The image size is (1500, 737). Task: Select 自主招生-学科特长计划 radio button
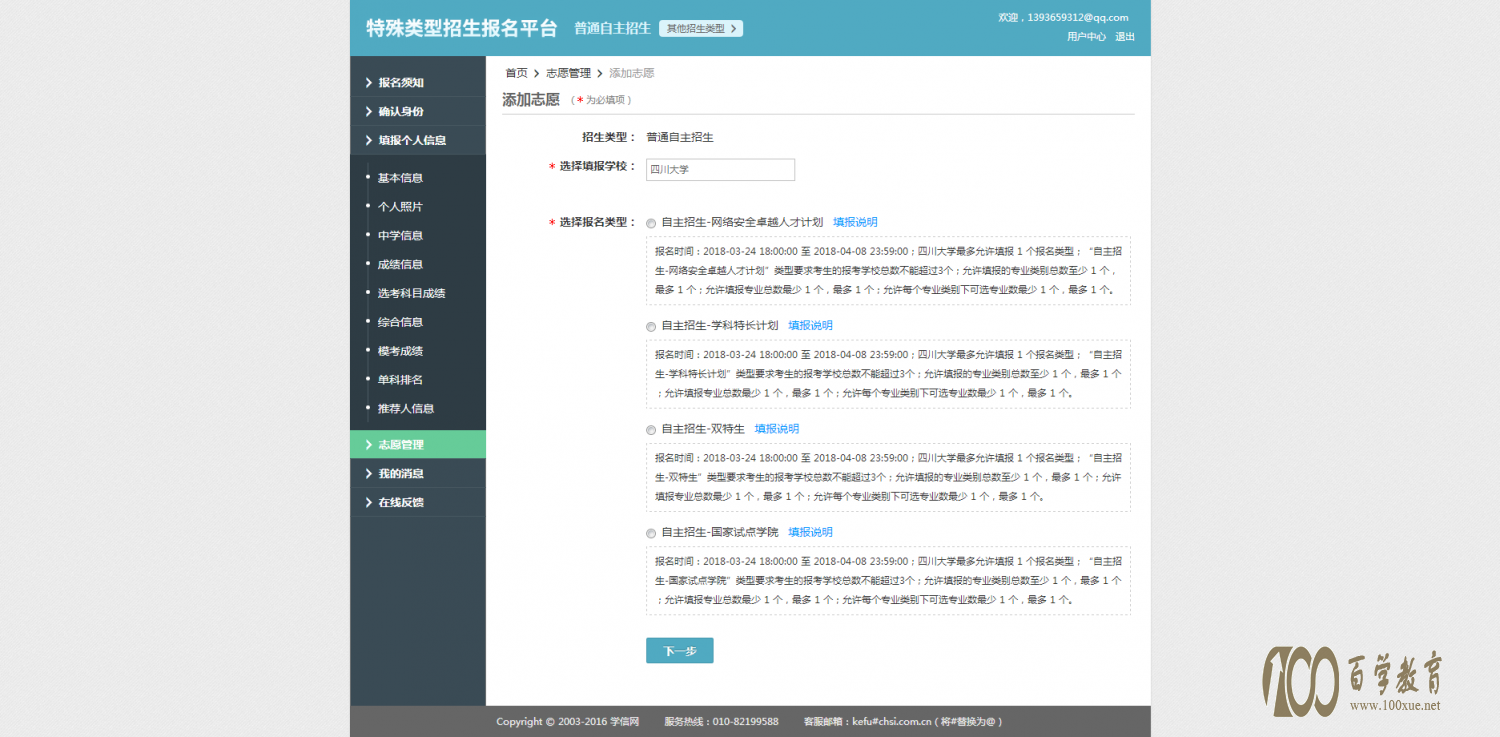coord(652,326)
